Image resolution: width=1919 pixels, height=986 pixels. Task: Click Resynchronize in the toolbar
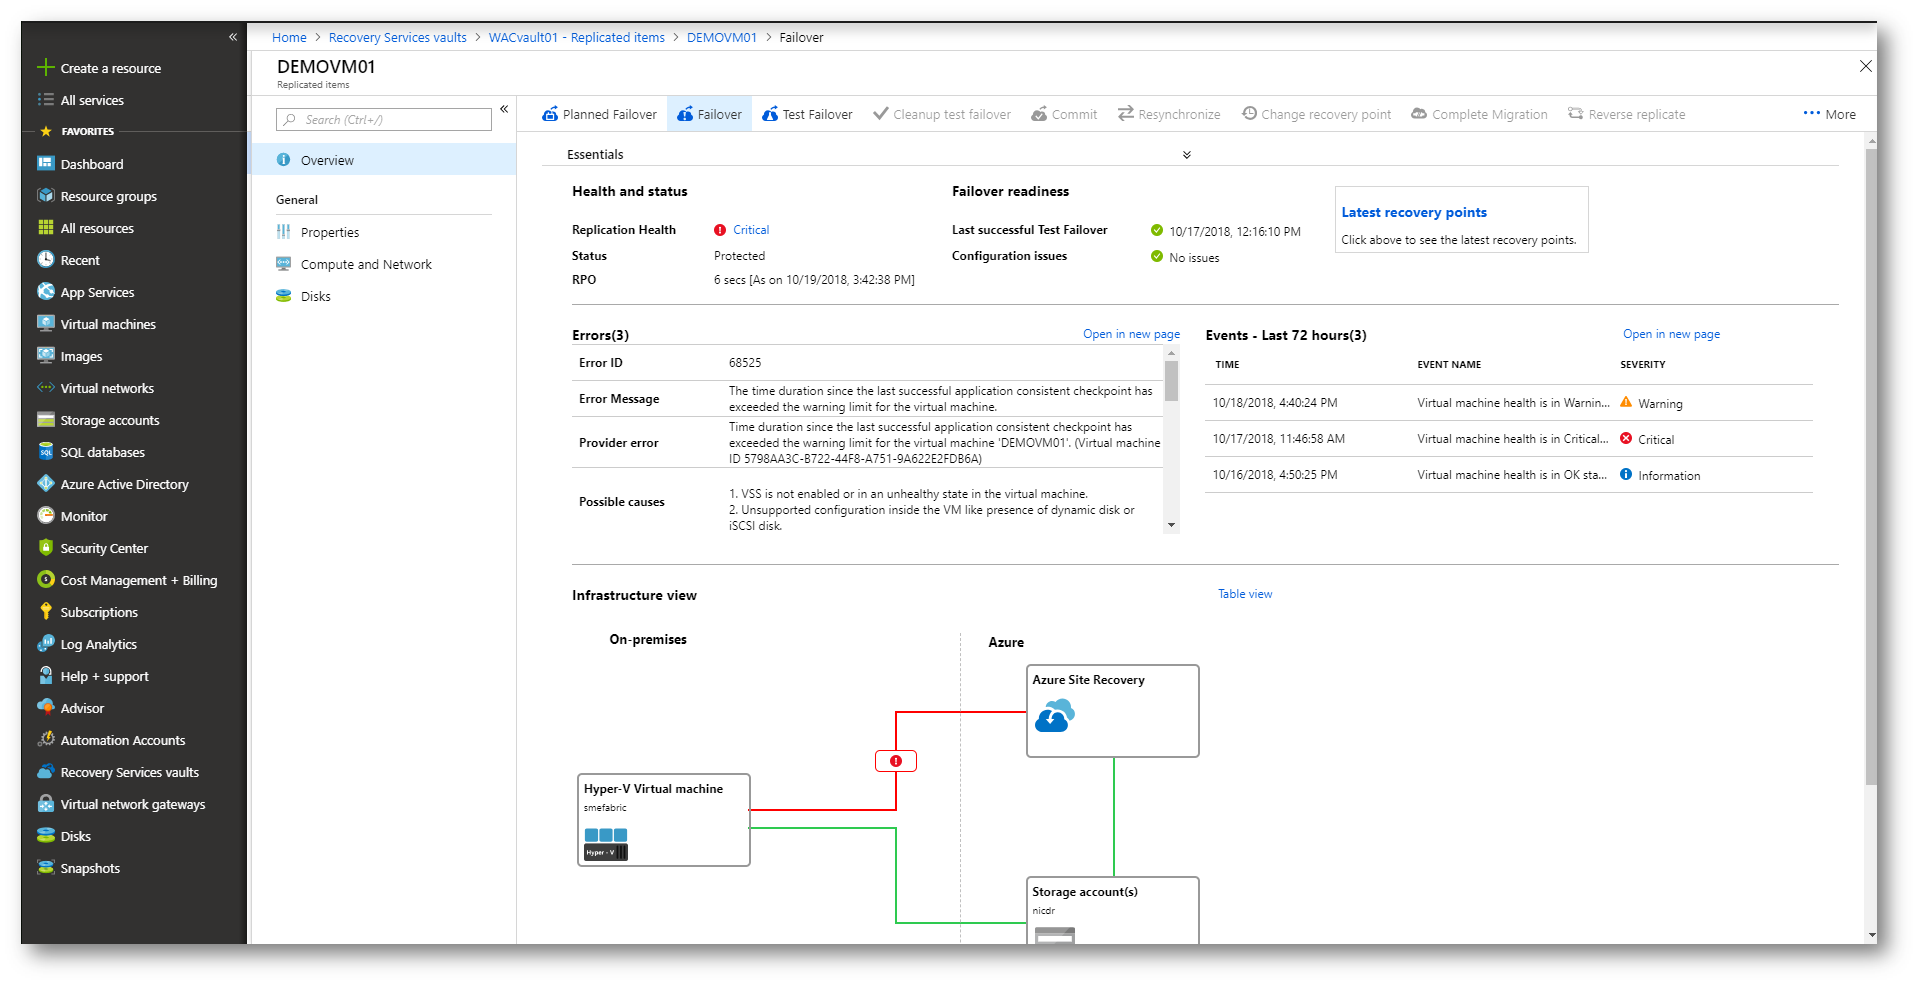(x=1169, y=114)
